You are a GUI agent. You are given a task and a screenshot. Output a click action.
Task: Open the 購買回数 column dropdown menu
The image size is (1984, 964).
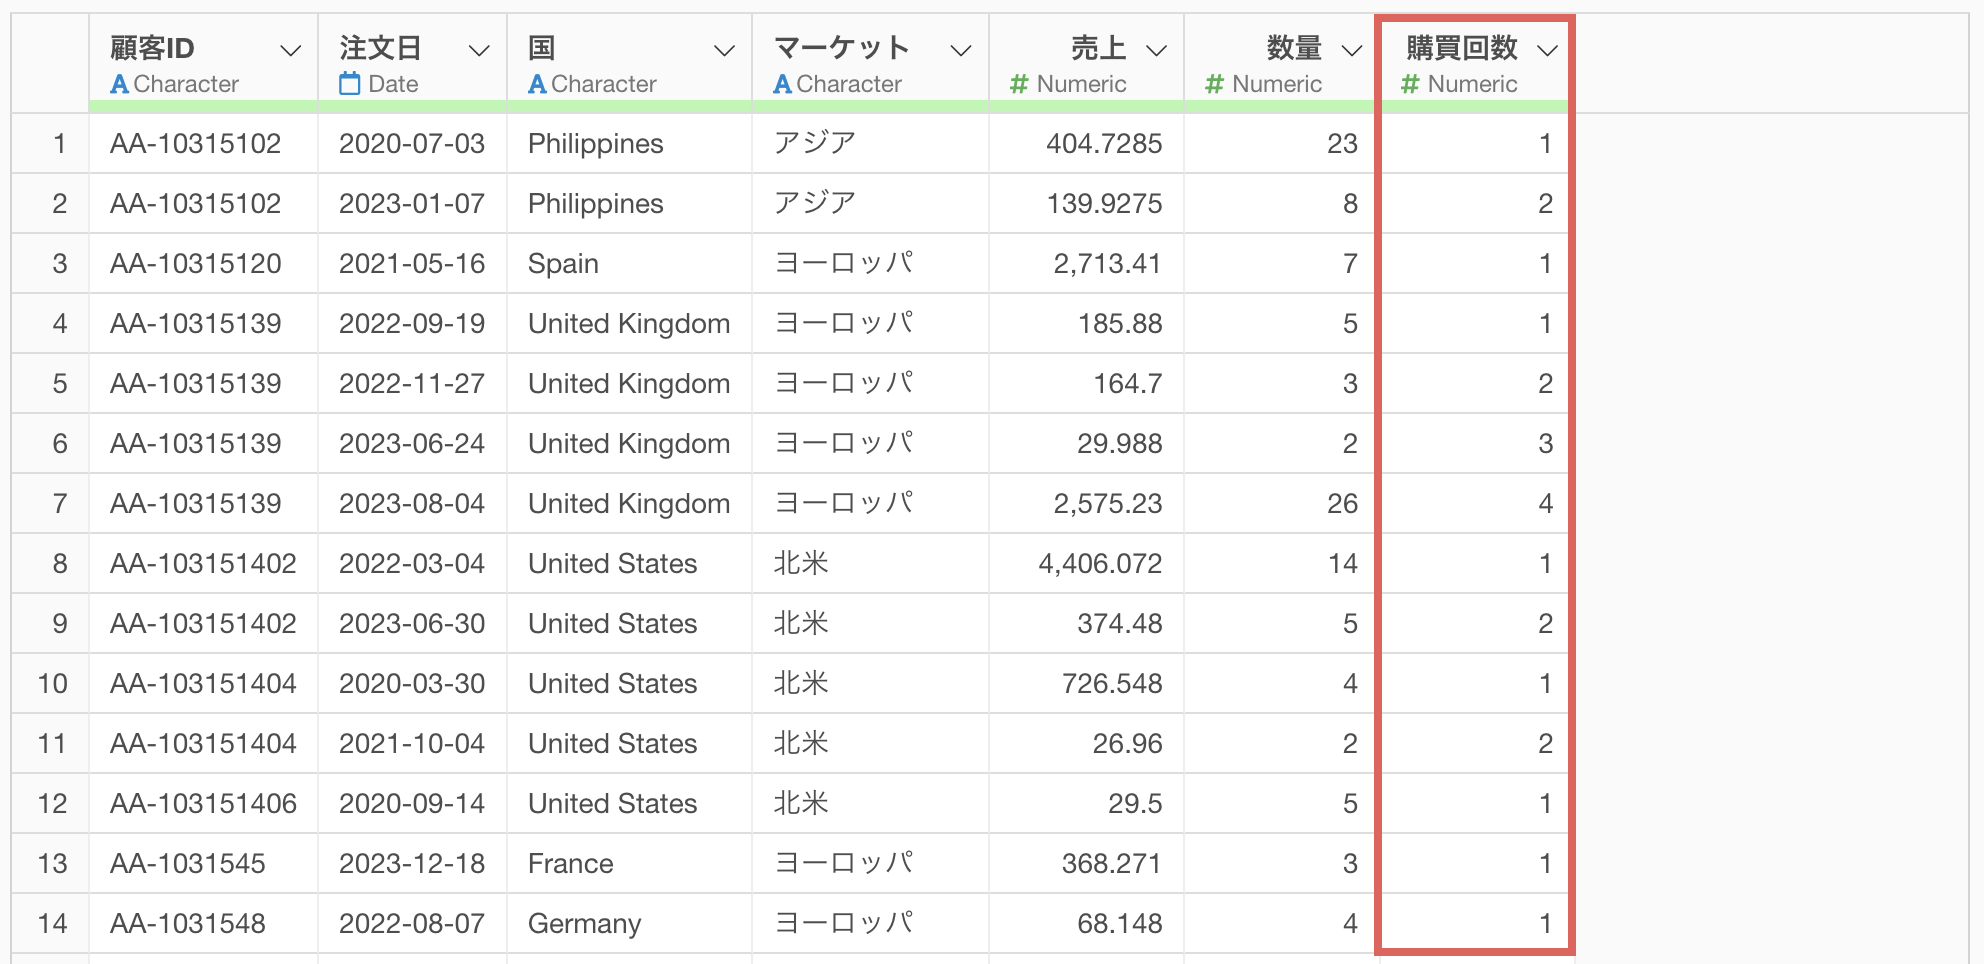[x=1548, y=51]
